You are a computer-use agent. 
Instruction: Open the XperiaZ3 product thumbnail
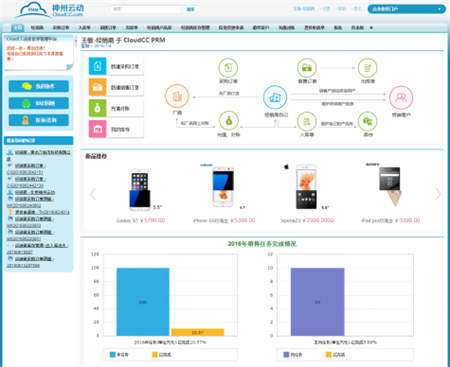[306, 187]
